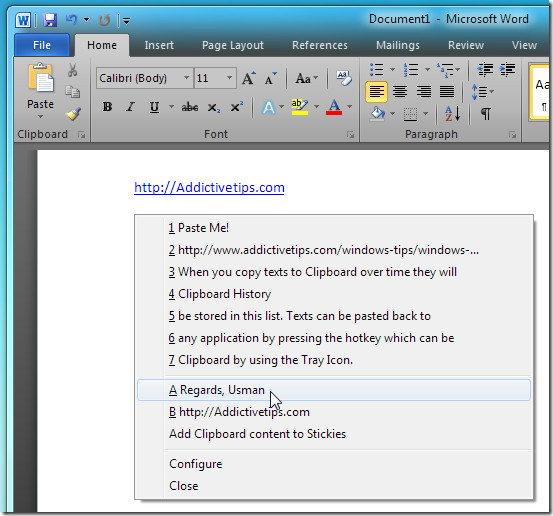Open the Review tab
This screenshot has width=553, height=516.
(466, 45)
